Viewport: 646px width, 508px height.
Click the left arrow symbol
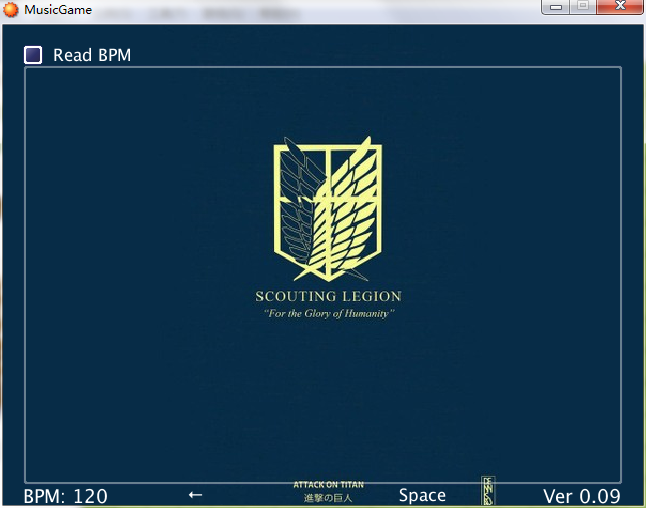pos(195,494)
